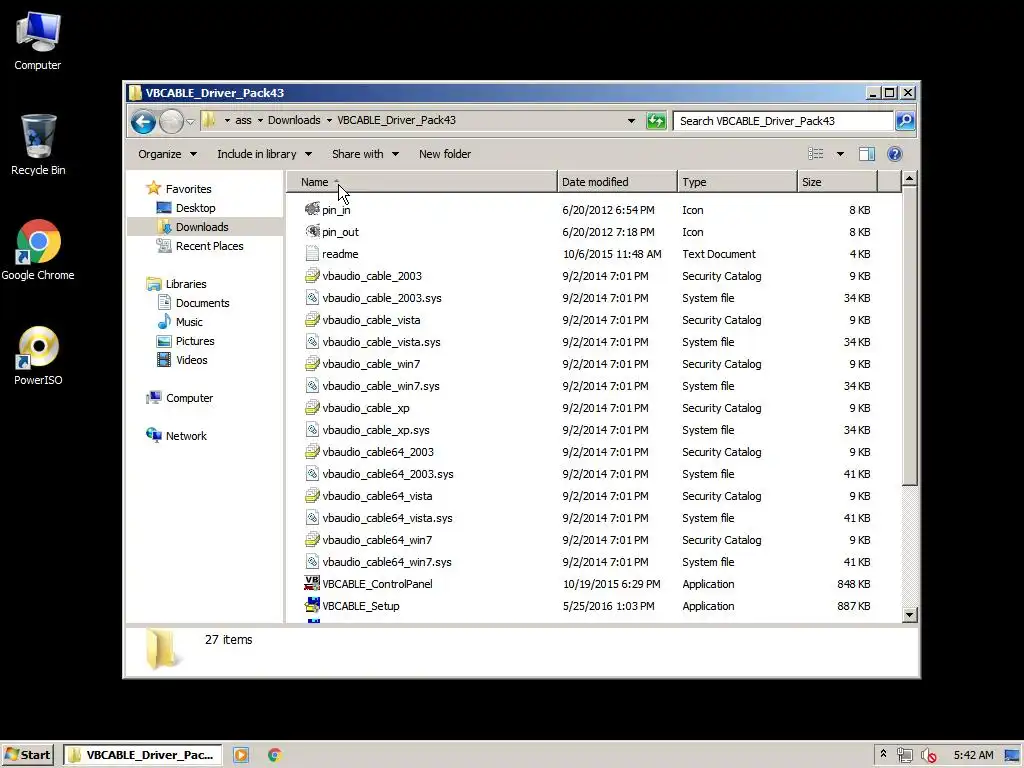Launch Google Chrome from desktop shortcut

(38, 251)
